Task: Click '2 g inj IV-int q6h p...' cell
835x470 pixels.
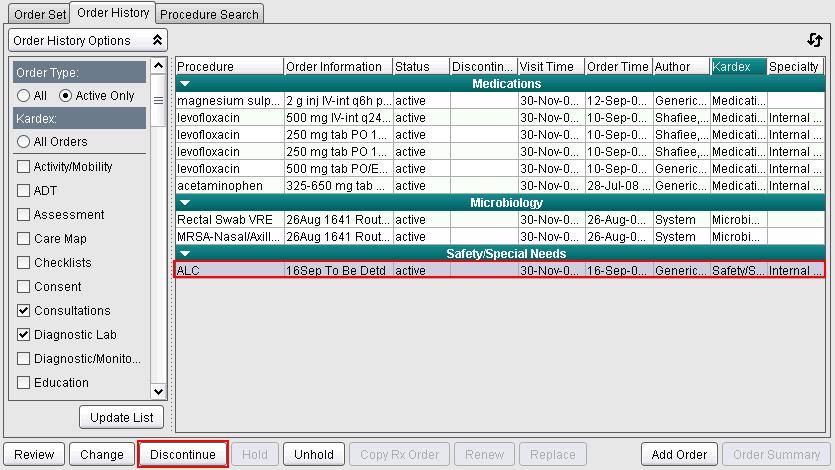Action: [x=338, y=101]
